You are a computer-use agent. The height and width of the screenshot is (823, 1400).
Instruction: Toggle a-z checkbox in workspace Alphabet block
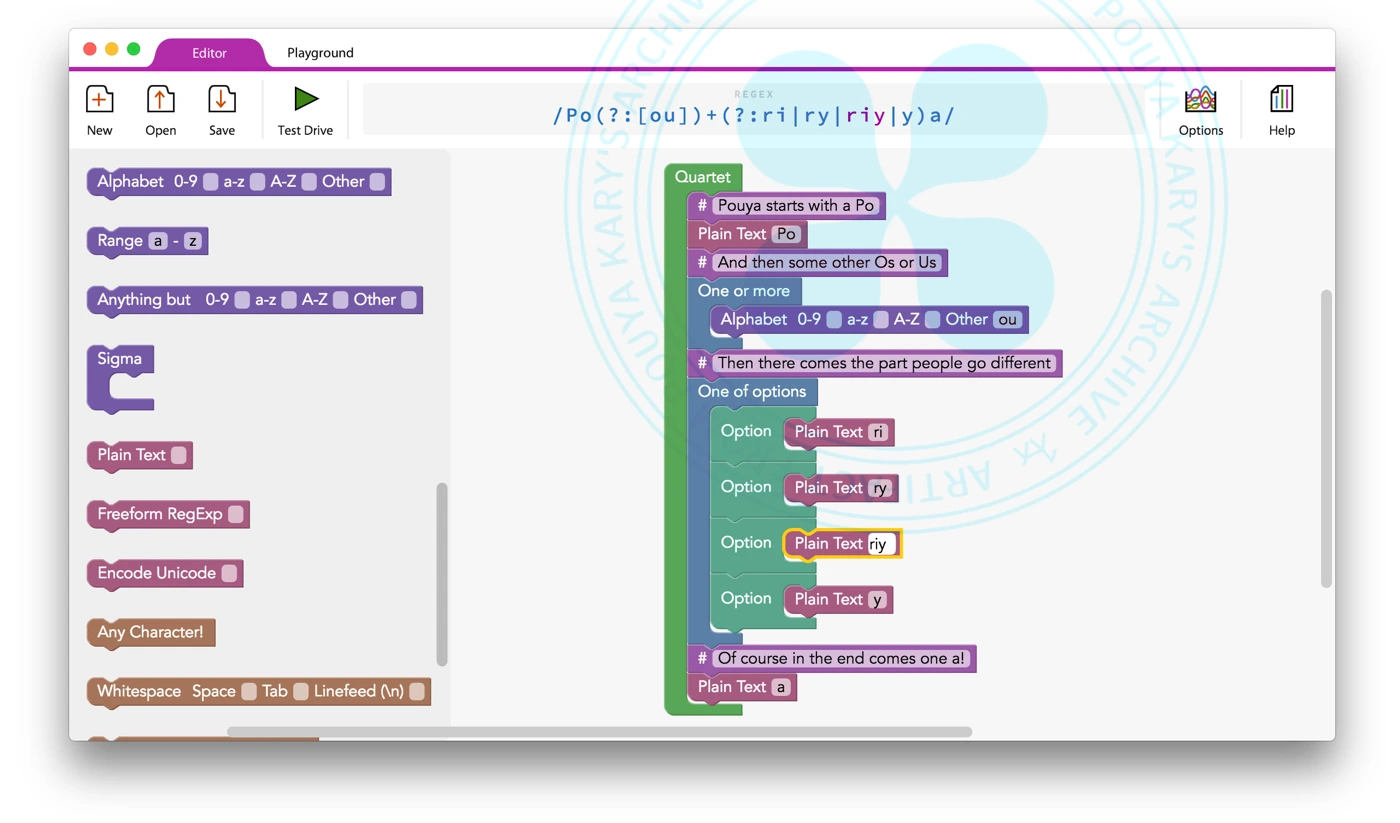coord(881,320)
